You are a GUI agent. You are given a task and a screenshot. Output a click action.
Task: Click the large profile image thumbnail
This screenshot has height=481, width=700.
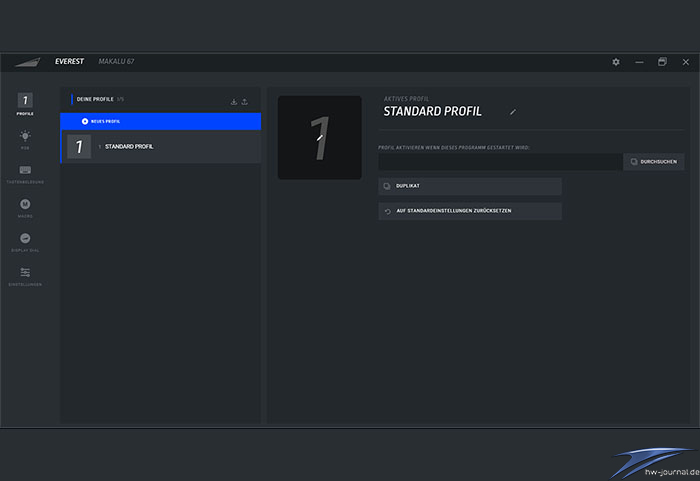click(x=320, y=138)
